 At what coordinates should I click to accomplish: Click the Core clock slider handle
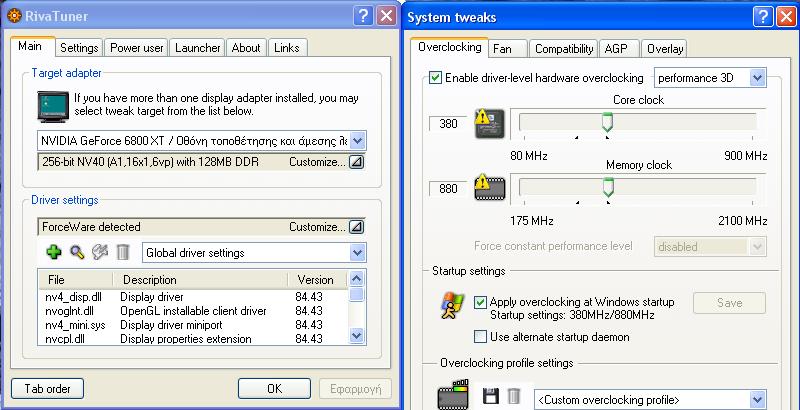[x=607, y=123]
